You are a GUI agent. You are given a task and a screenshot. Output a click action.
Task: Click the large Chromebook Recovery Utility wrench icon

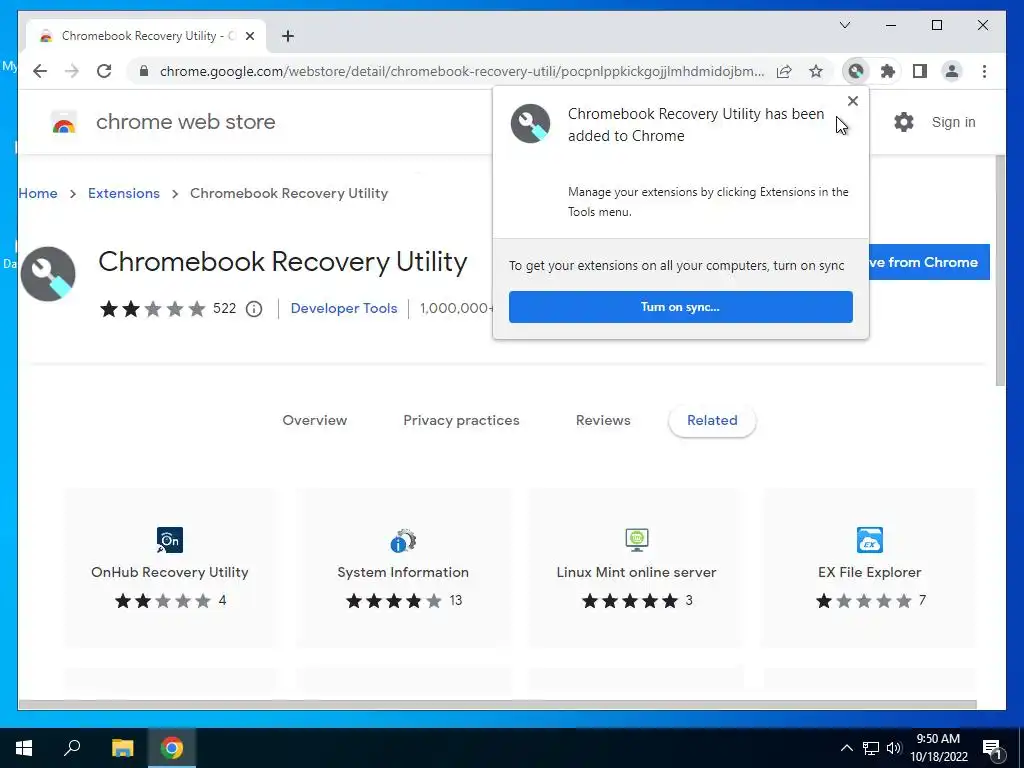coord(48,274)
